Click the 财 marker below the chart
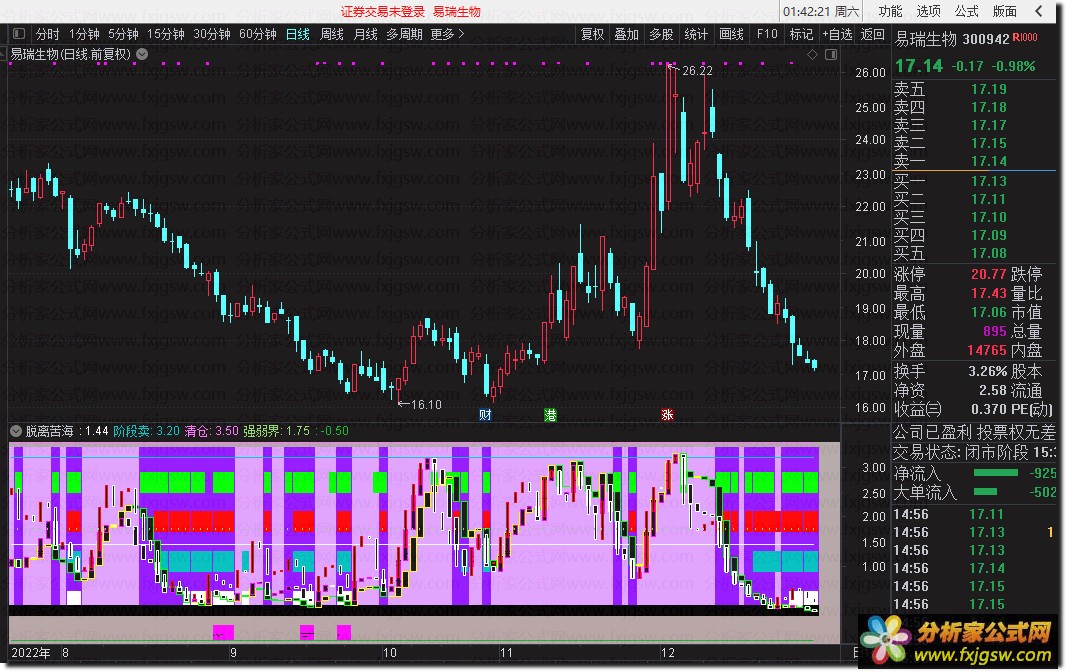Image resolution: width=1068 pixels, height=672 pixels. tap(485, 415)
